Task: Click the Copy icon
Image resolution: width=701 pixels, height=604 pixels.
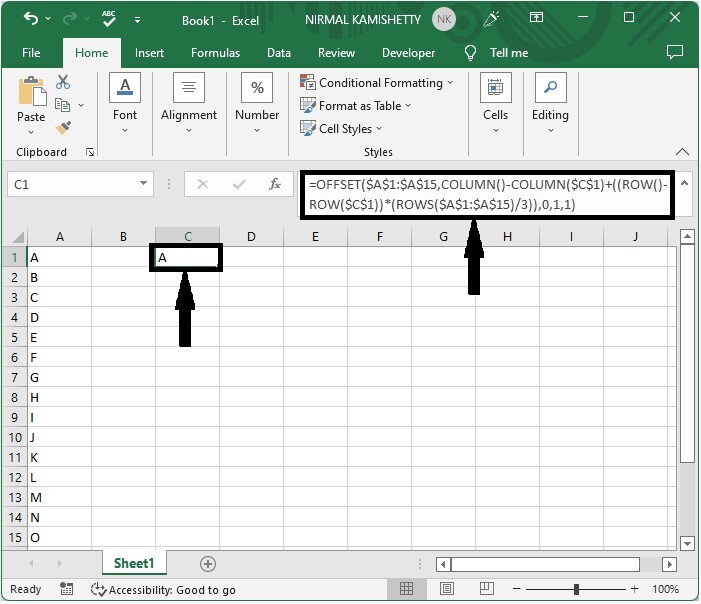Action: (63, 105)
